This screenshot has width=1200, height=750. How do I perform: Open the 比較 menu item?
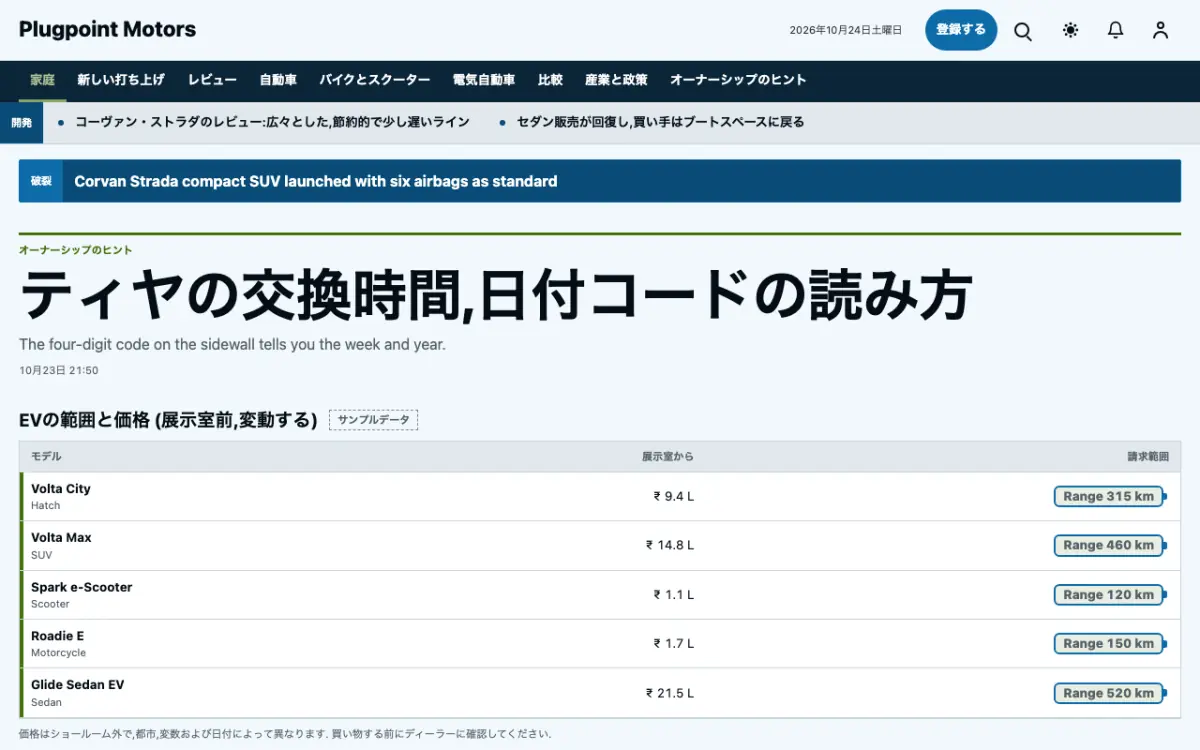pyautogui.click(x=550, y=80)
